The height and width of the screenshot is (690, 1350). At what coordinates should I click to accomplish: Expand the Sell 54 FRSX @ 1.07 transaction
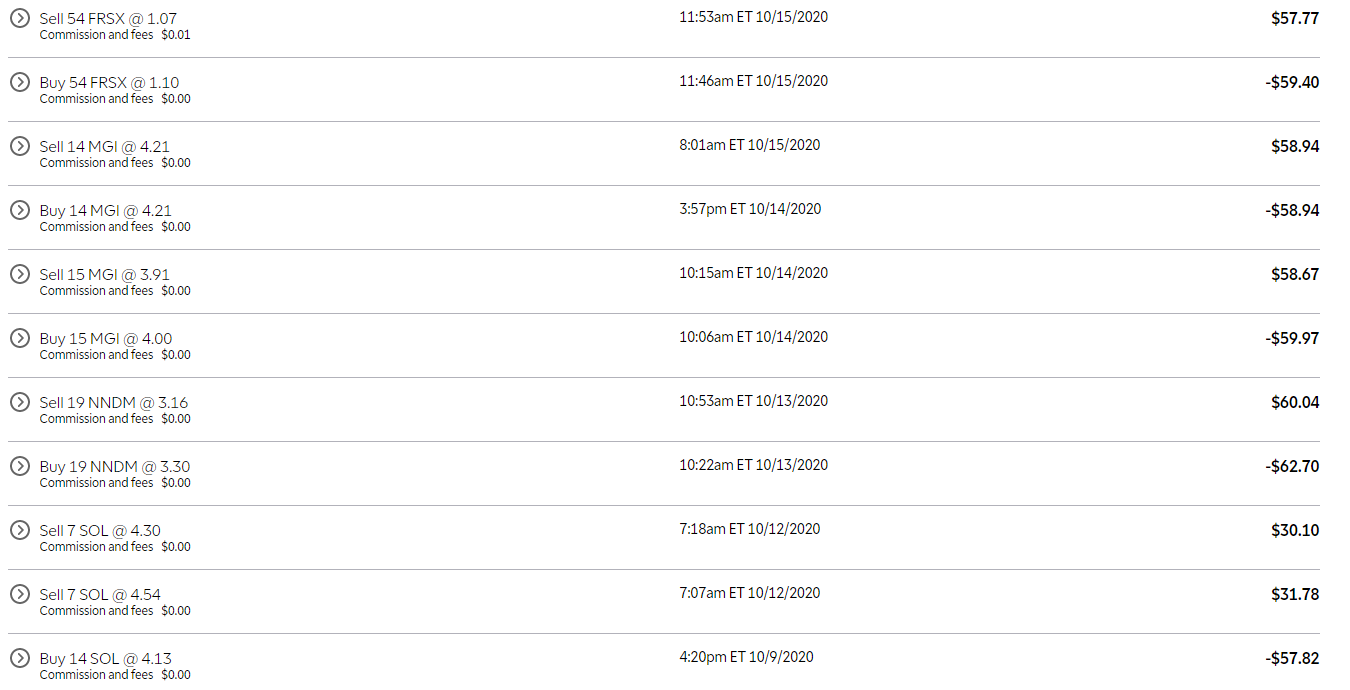click(20, 18)
